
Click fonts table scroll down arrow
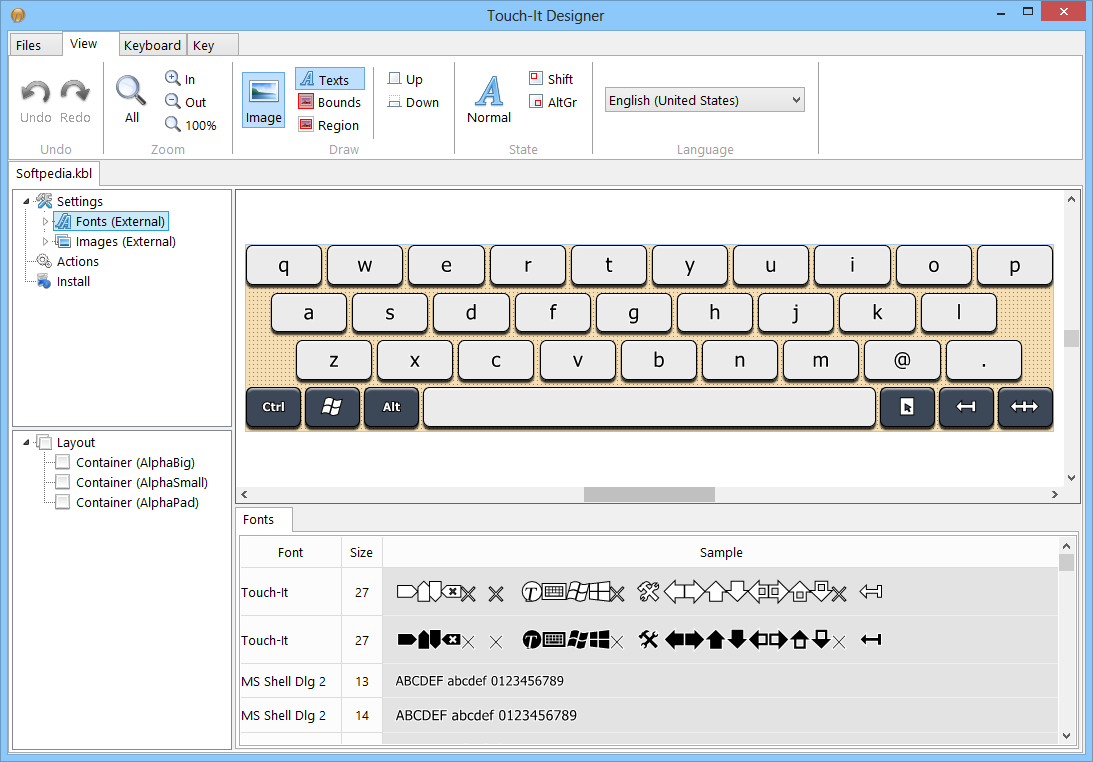point(1067,736)
